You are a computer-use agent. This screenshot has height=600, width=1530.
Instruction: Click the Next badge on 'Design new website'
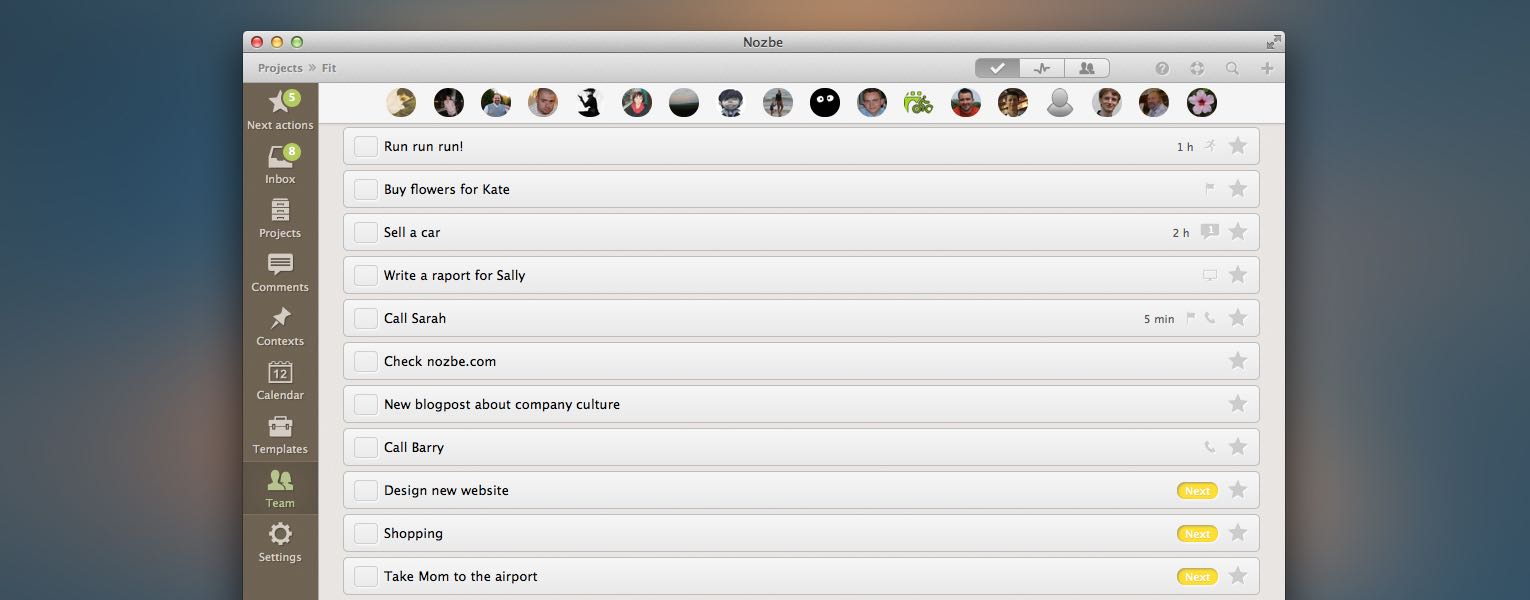(1197, 491)
